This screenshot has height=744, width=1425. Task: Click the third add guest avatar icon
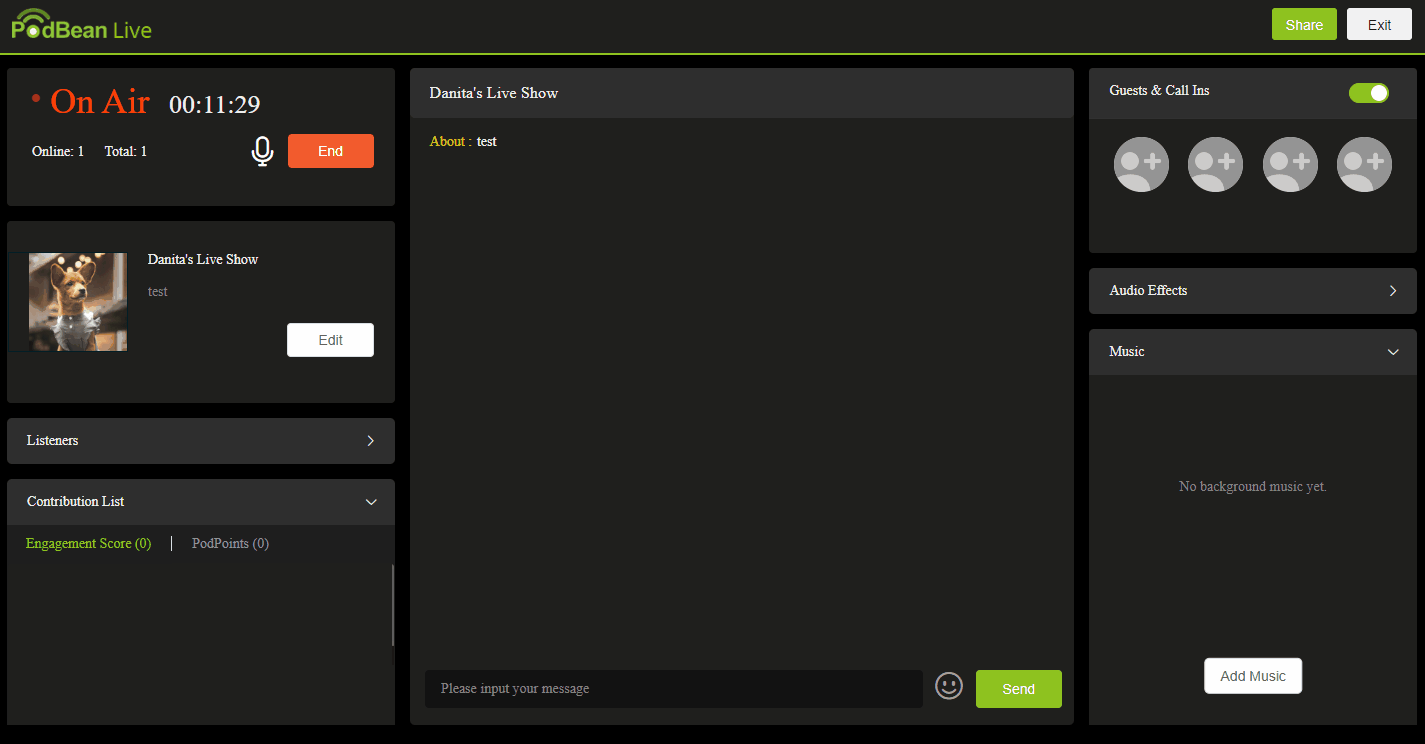1290,164
